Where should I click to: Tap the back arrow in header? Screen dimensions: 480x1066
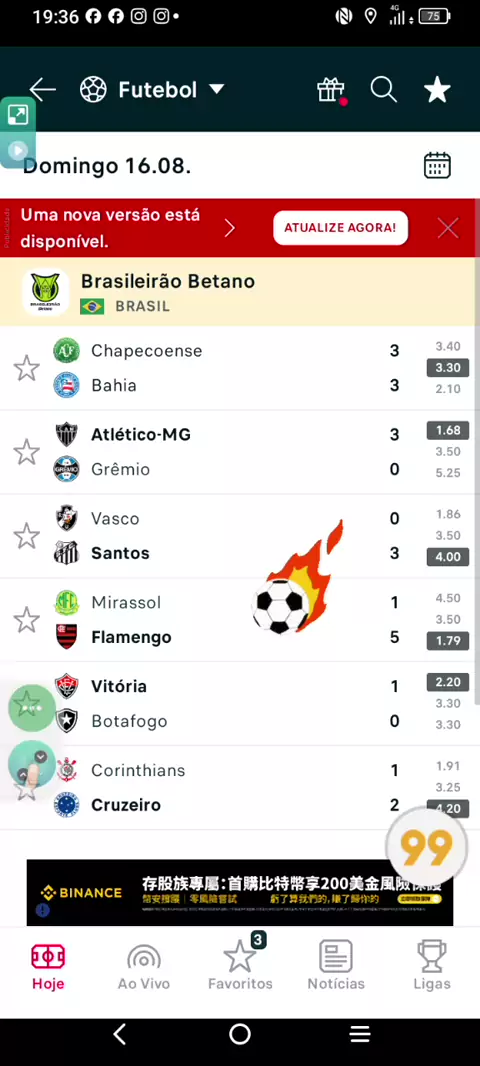[x=42, y=90]
